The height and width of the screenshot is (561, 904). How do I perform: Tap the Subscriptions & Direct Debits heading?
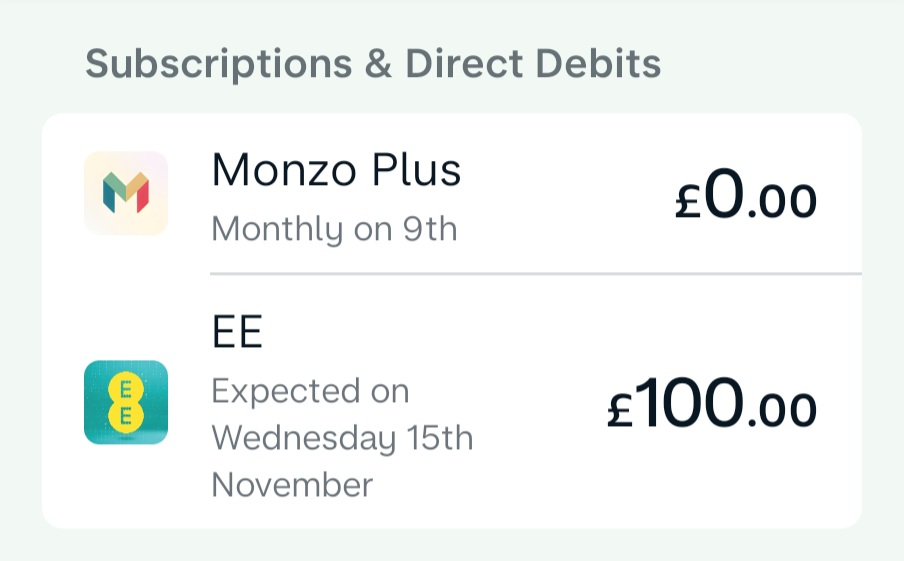point(373,63)
